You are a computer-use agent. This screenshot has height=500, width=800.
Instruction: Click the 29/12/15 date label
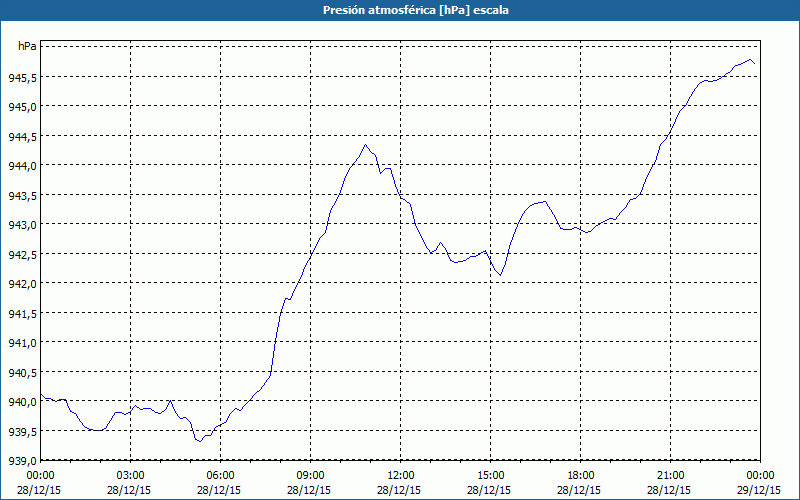click(759, 490)
